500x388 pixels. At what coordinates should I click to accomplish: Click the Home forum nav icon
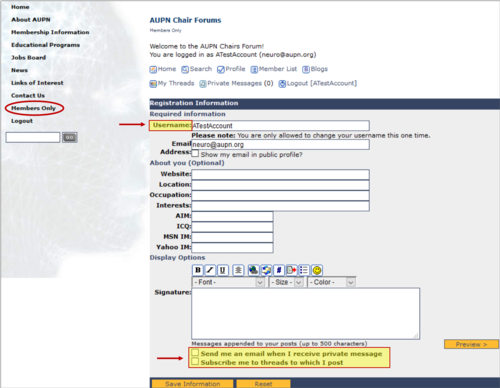(x=153, y=69)
